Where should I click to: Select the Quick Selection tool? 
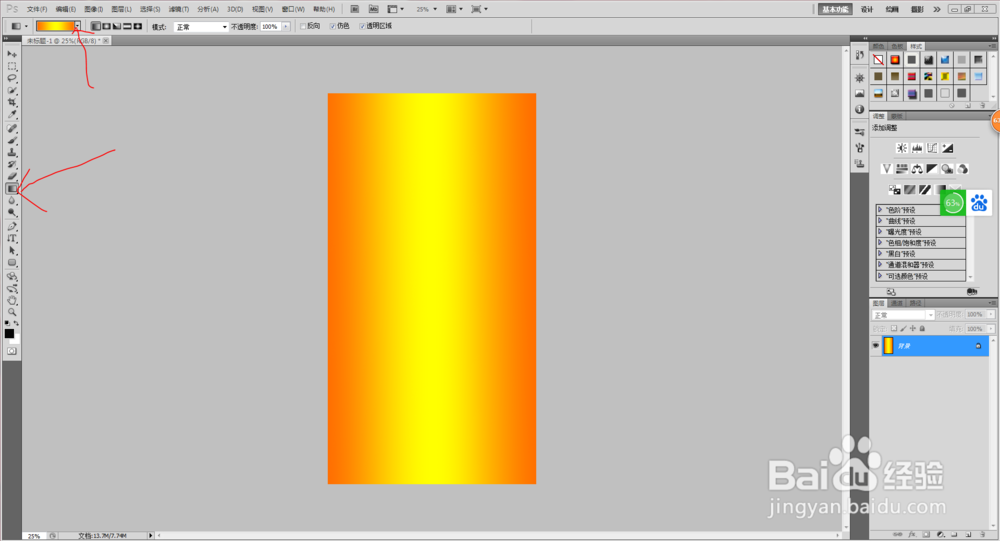coord(11,91)
